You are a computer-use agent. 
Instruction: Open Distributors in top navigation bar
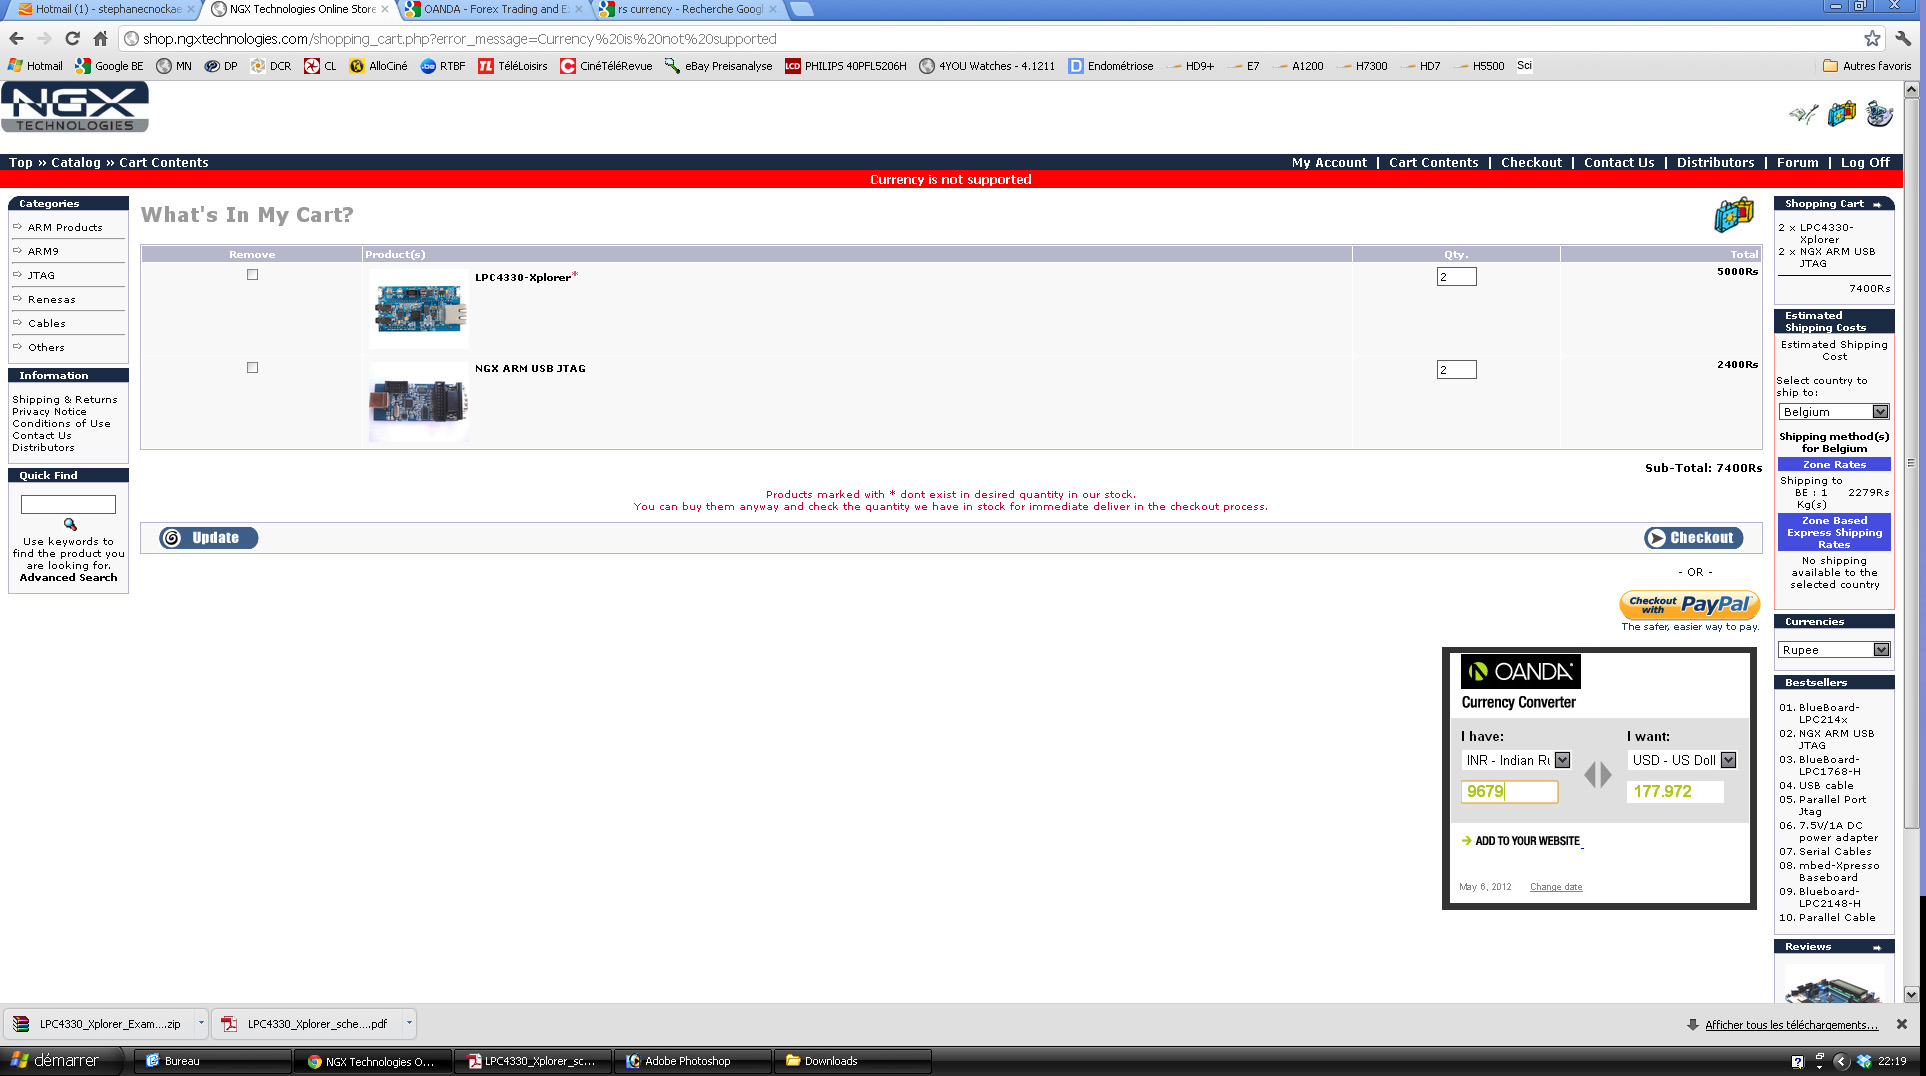click(1715, 163)
